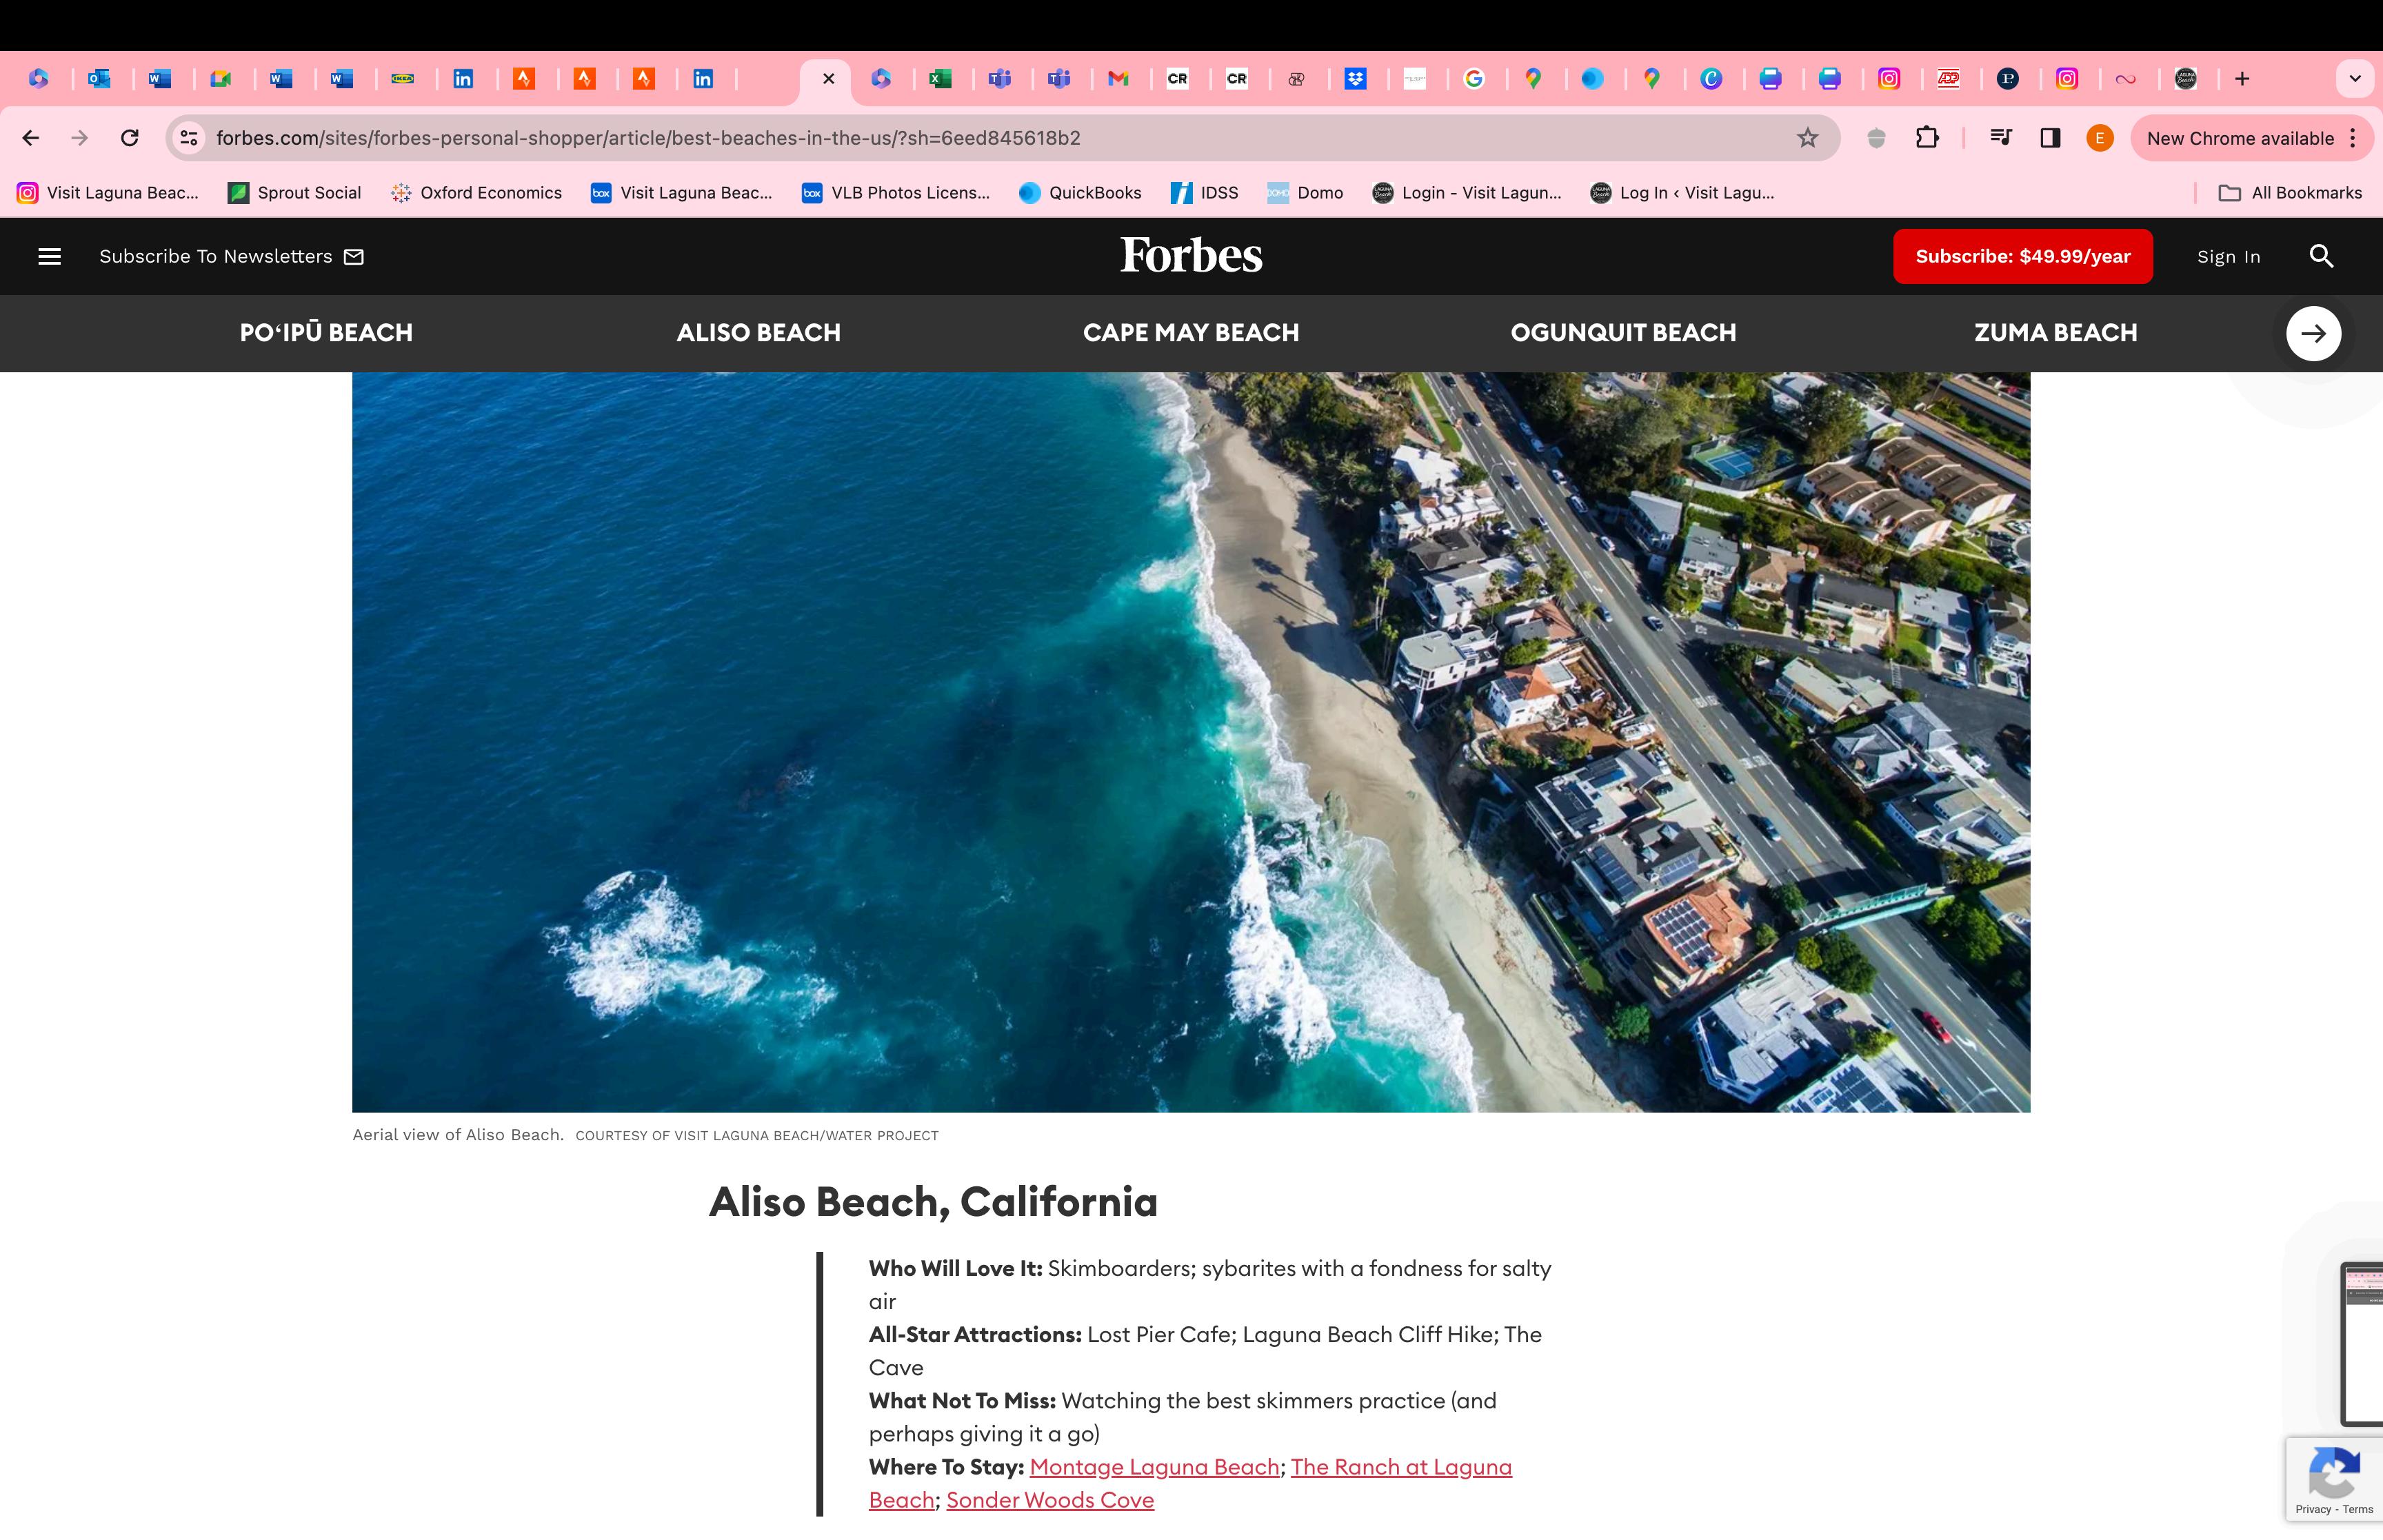Go back to previous page

(x=31, y=138)
